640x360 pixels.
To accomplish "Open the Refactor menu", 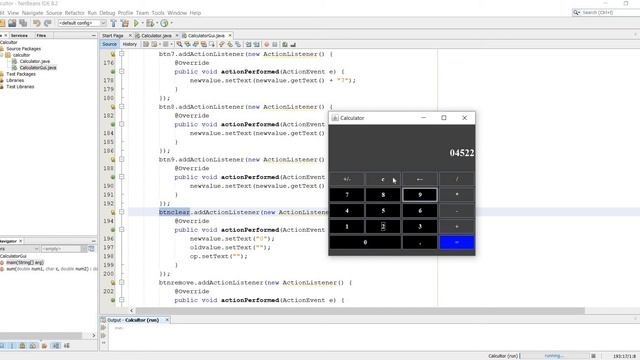I will [x=74, y=13].
